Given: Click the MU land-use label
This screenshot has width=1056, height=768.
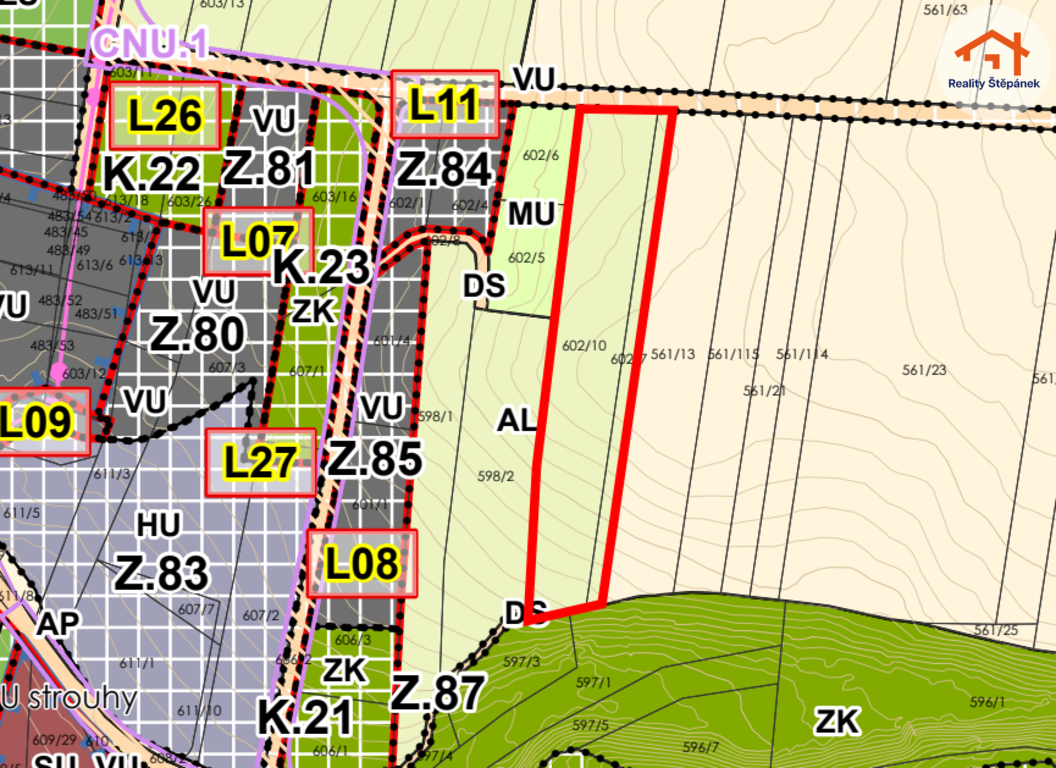Looking at the screenshot, I should (531, 213).
